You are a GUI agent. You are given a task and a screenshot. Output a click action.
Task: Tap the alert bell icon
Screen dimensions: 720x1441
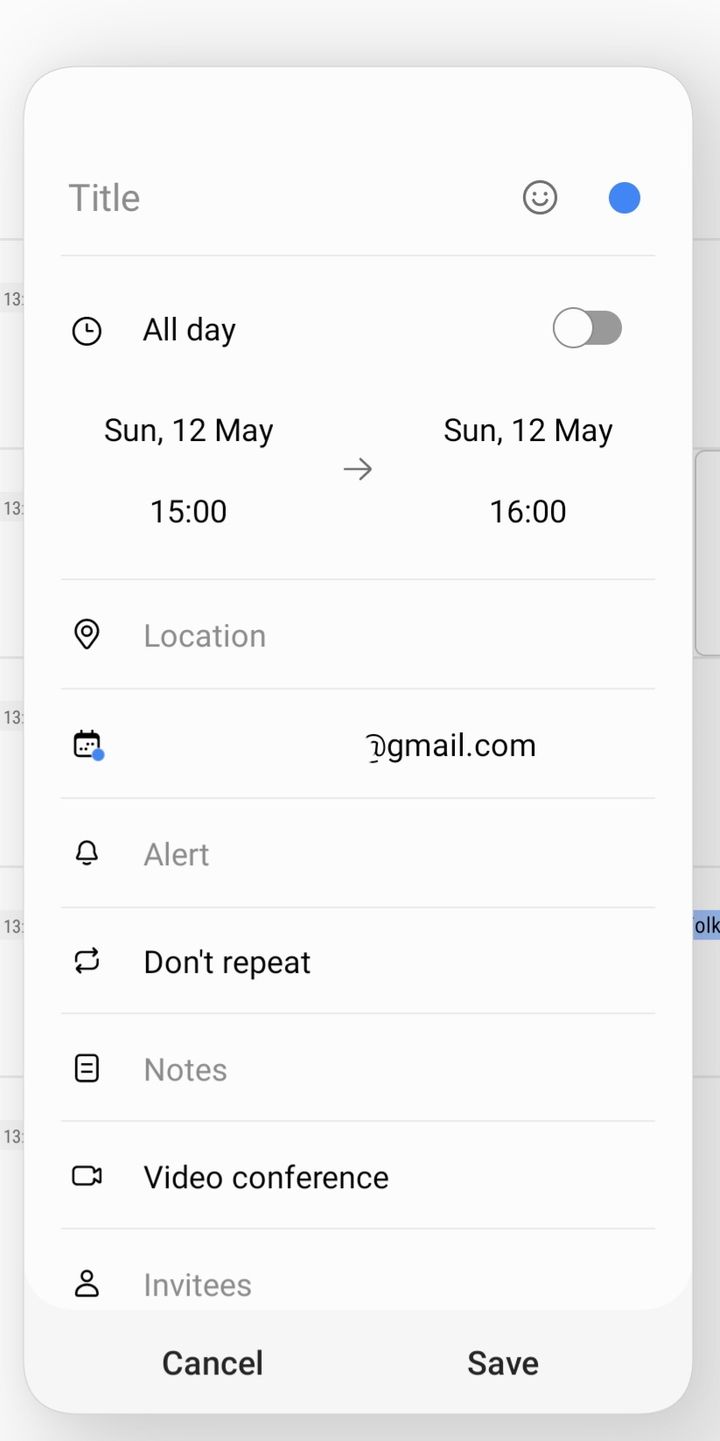pyautogui.click(x=87, y=853)
